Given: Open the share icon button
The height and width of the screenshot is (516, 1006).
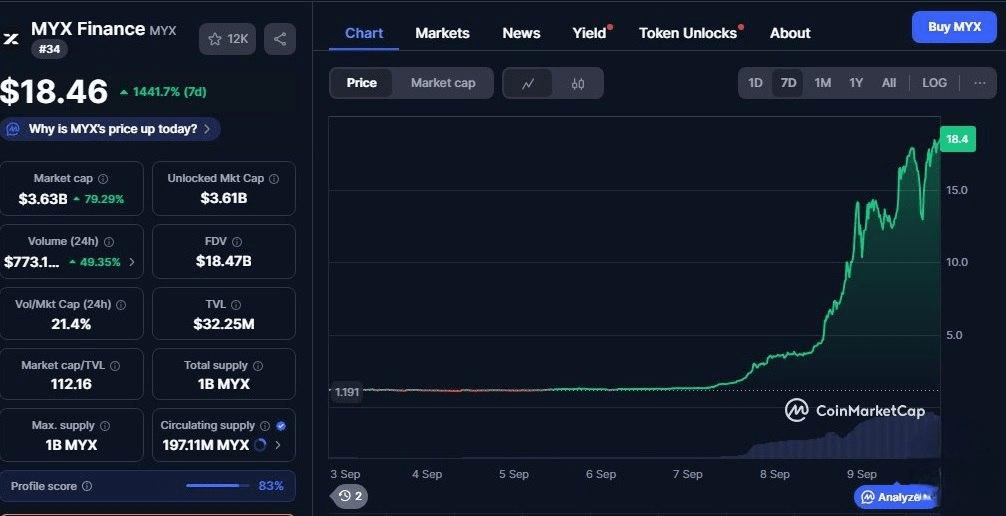Looking at the screenshot, I should (280, 39).
